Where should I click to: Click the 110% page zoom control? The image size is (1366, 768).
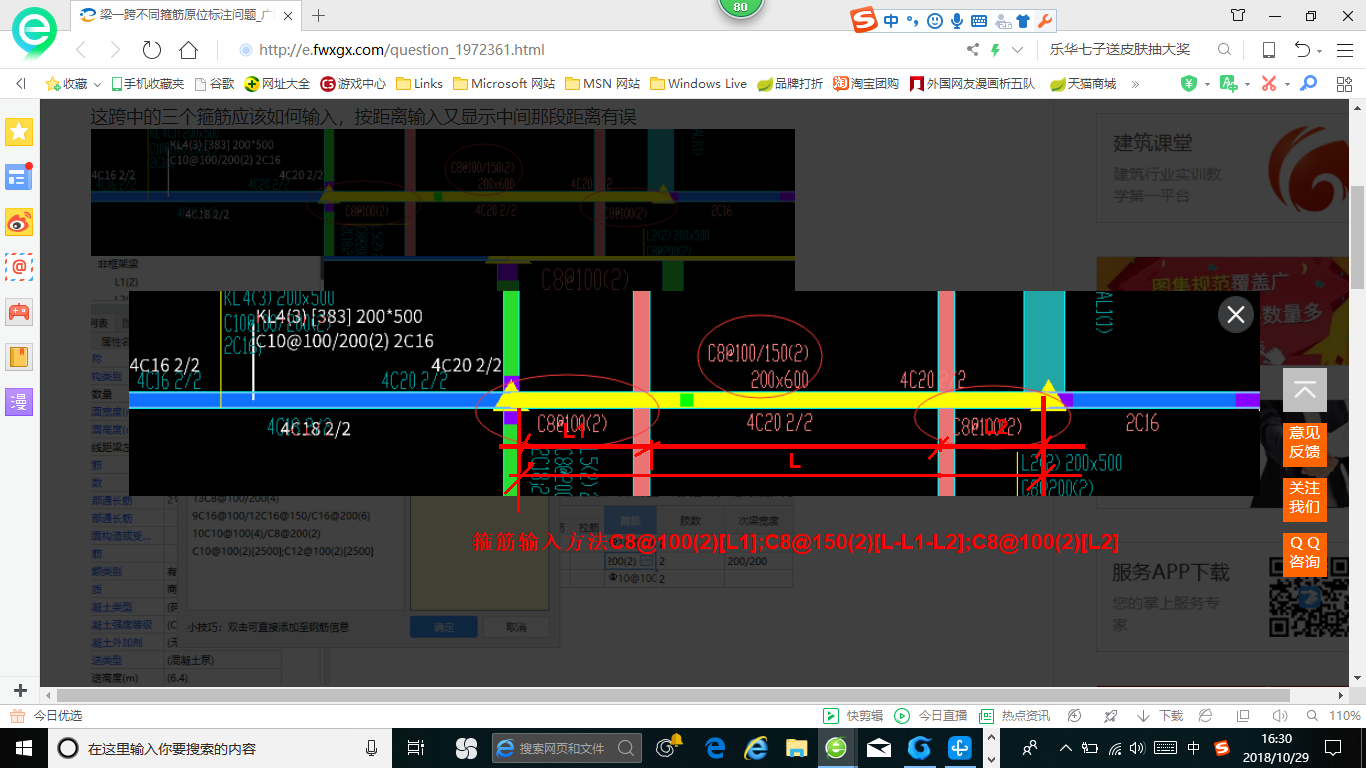click(x=1336, y=716)
